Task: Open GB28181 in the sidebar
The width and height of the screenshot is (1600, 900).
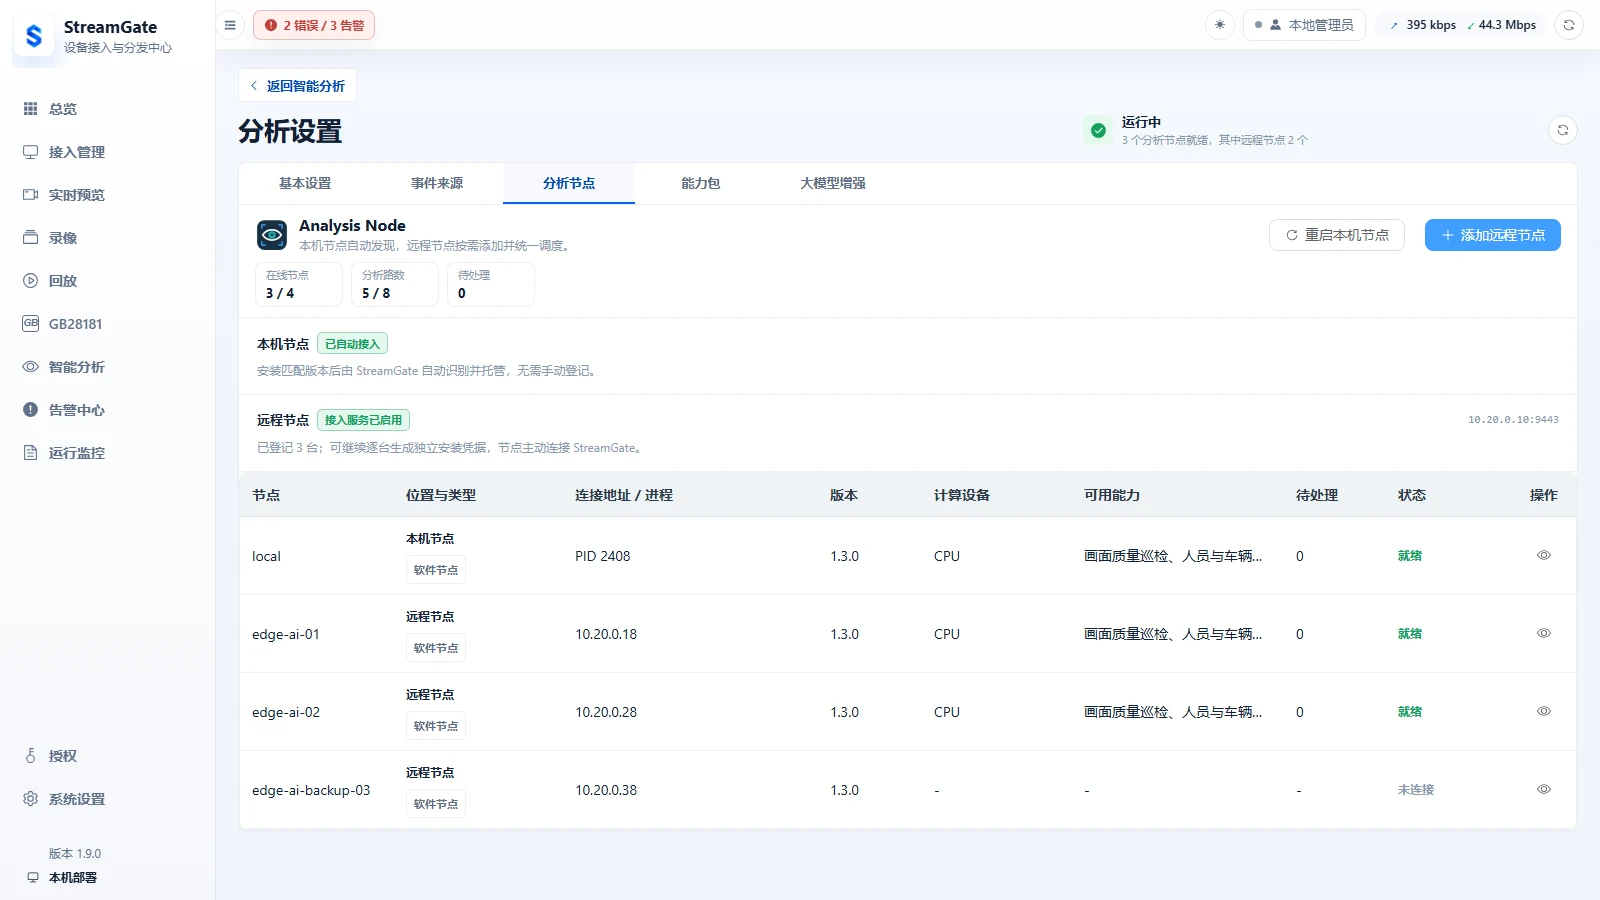Action: pos(107,324)
